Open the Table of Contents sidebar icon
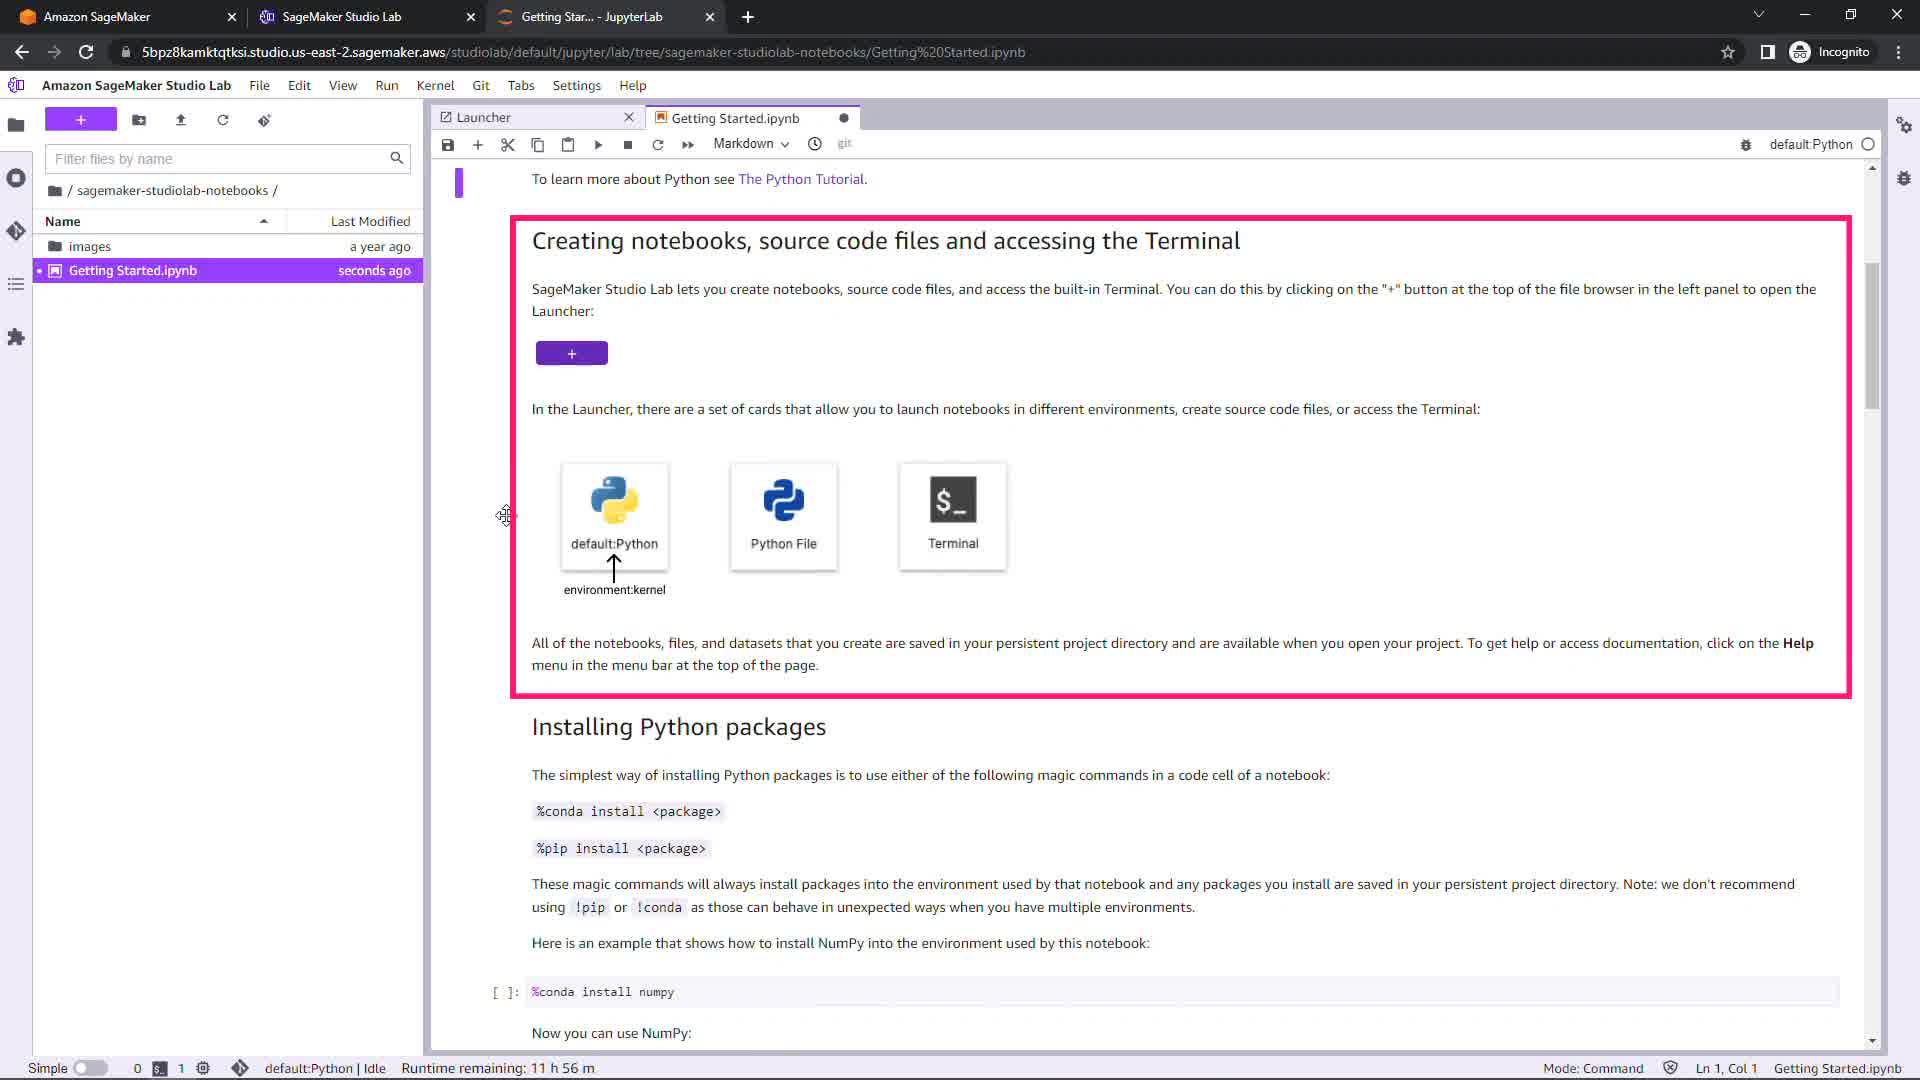 (x=16, y=285)
